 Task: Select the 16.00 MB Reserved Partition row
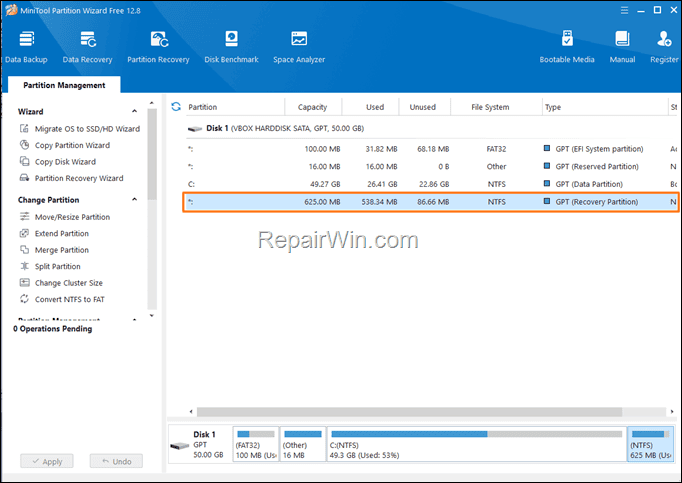coord(431,167)
